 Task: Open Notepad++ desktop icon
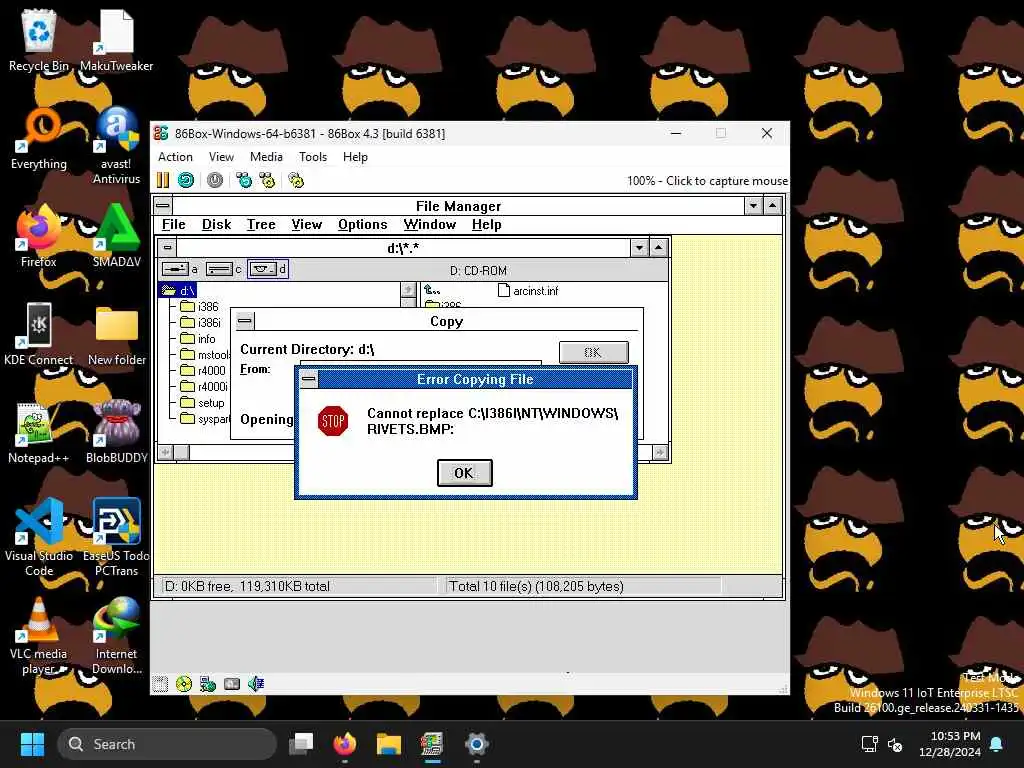(39, 432)
